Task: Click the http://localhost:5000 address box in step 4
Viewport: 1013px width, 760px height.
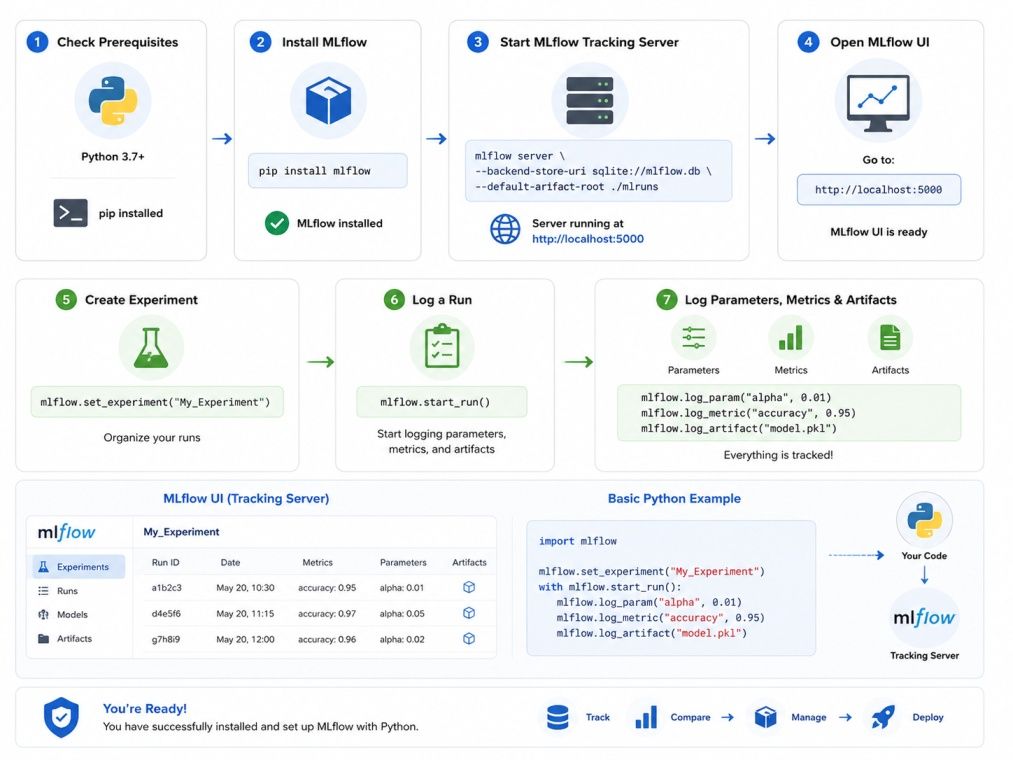Action: (x=879, y=189)
